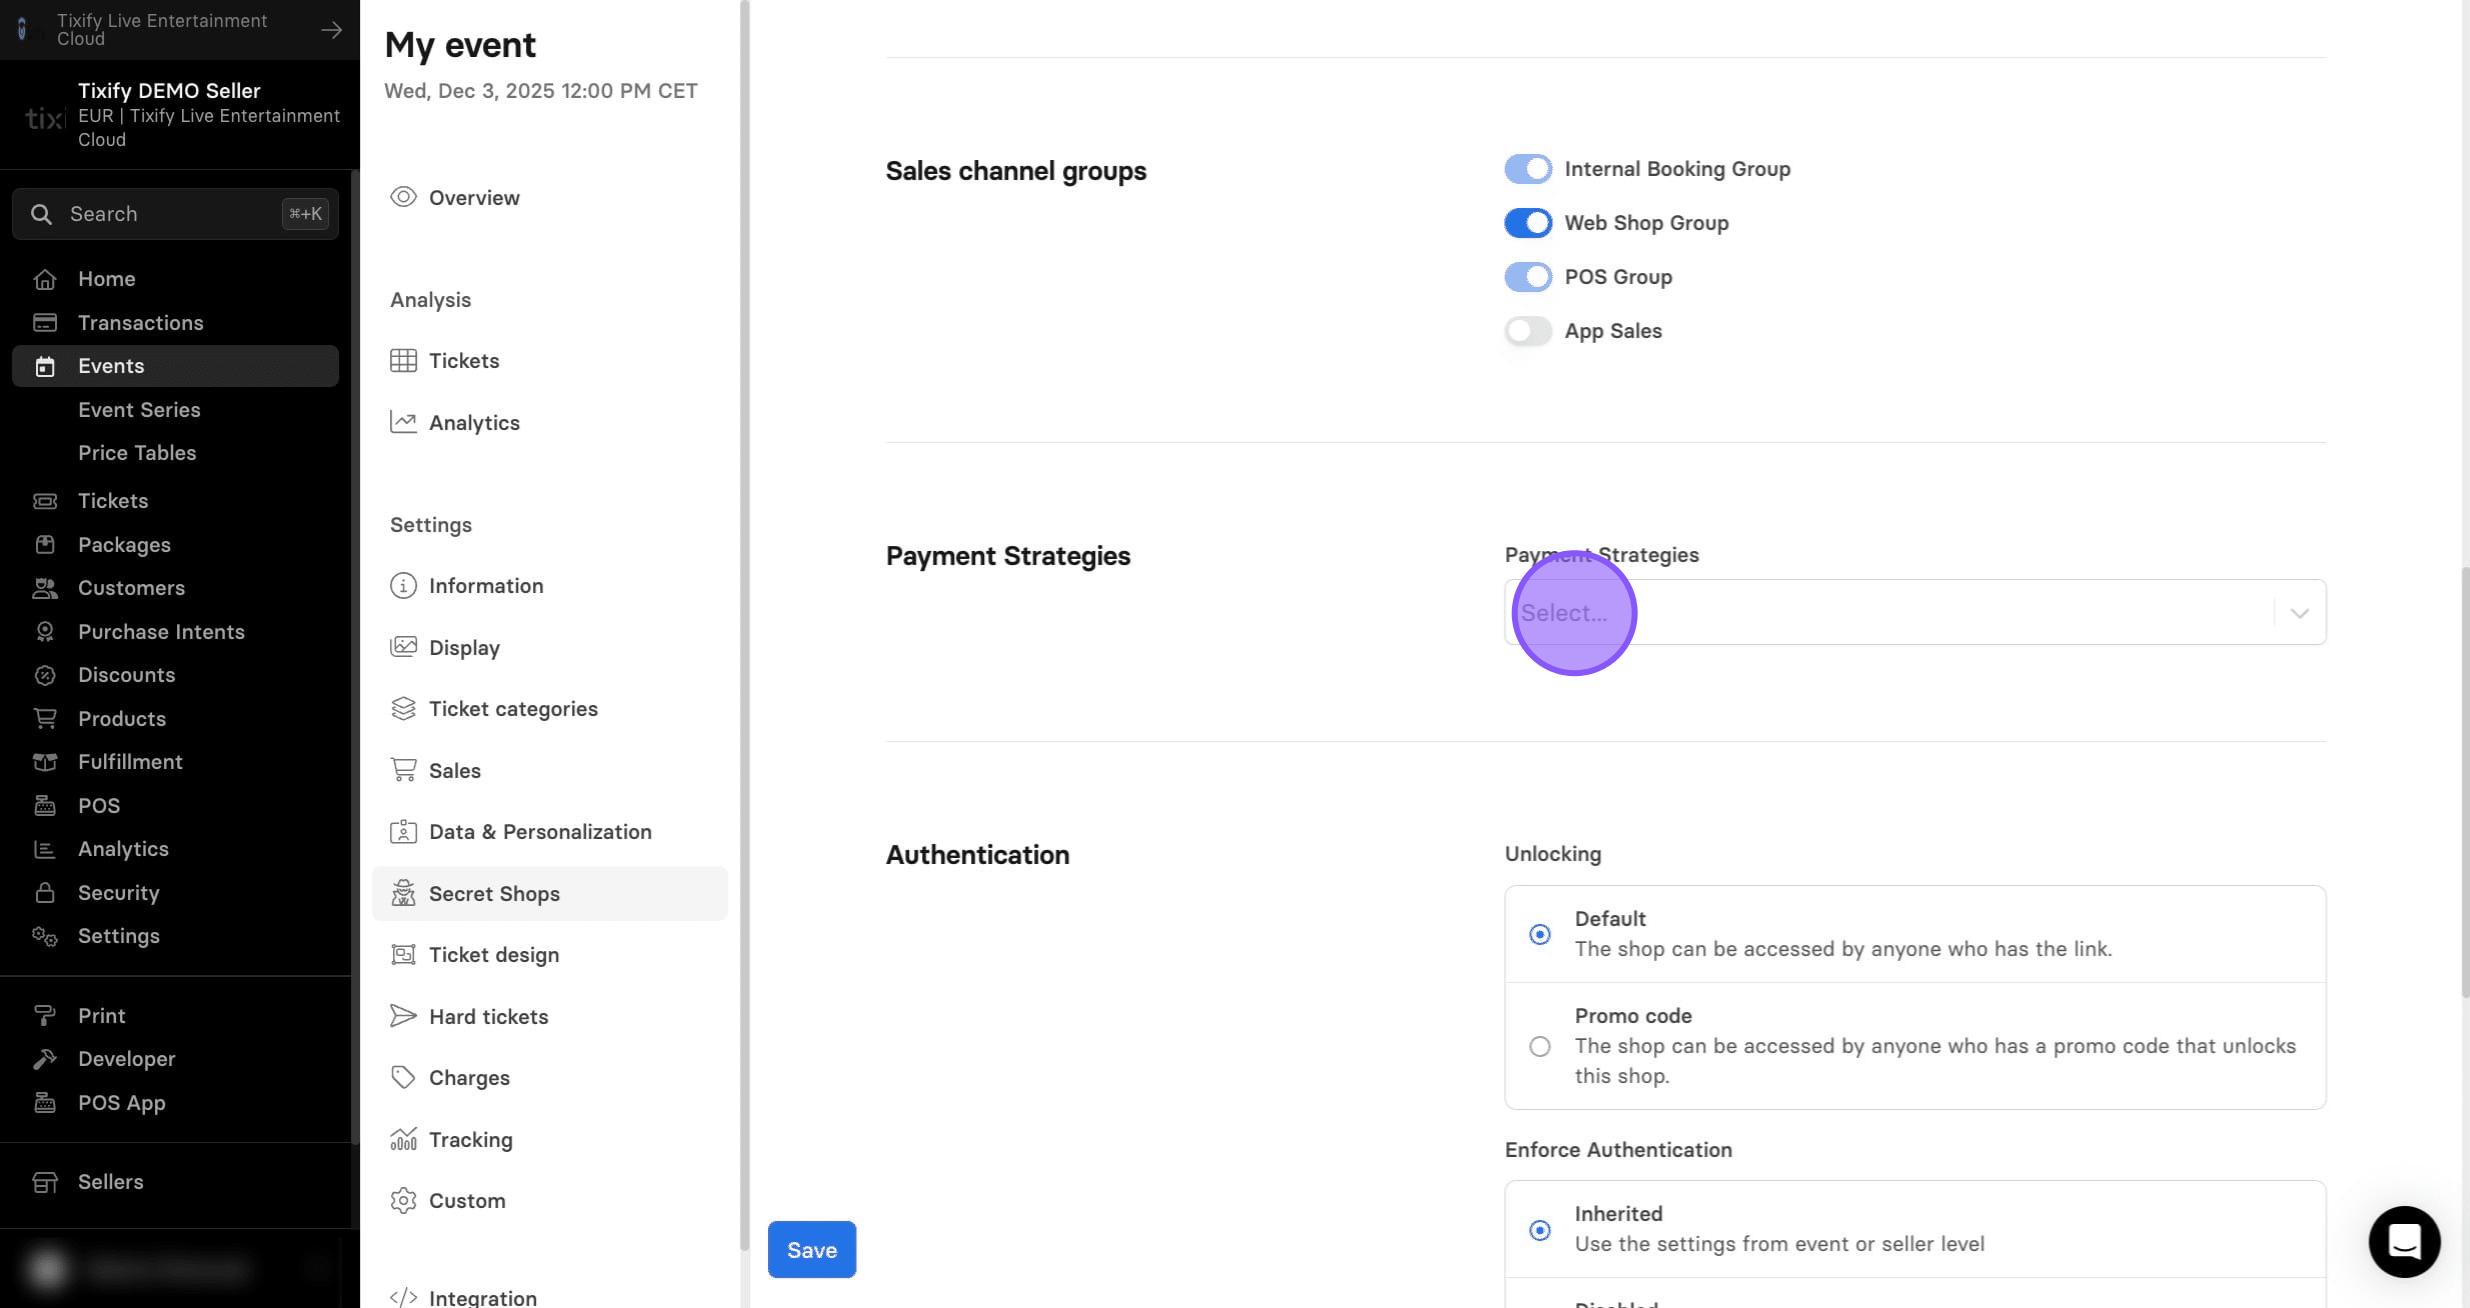Click the Products cart icon
This screenshot has width=2470, height=1308.
point(45,719)
